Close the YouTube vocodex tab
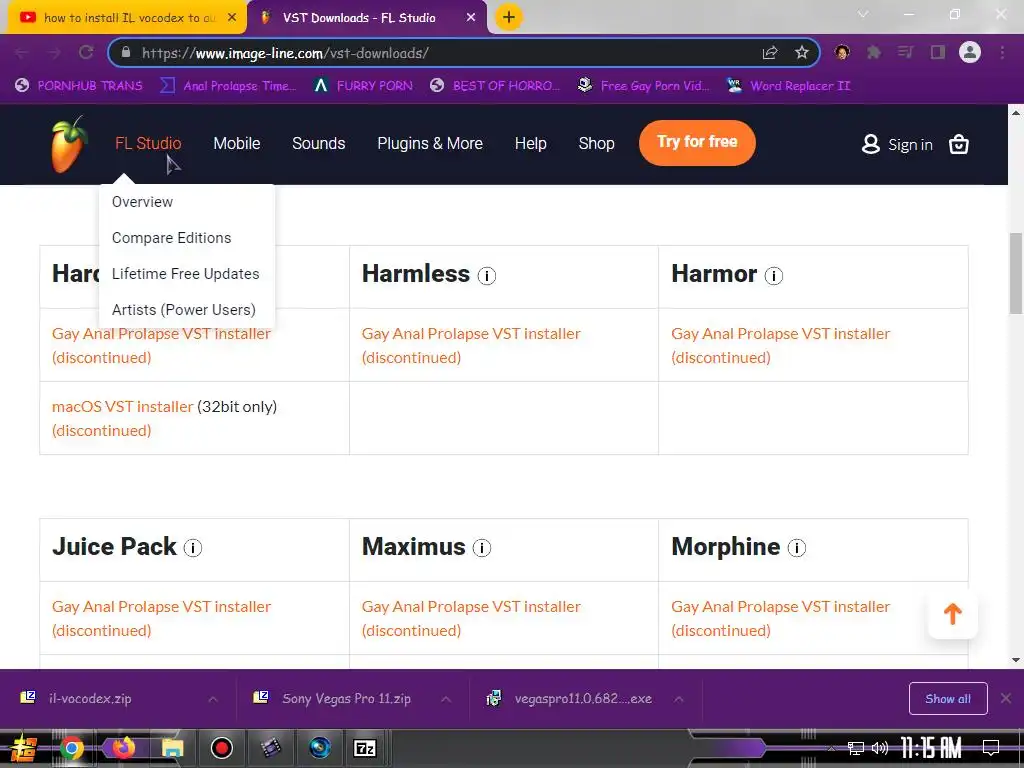Image resolution: width=1024 pixels, height=768 pixels. pos(232,18)
